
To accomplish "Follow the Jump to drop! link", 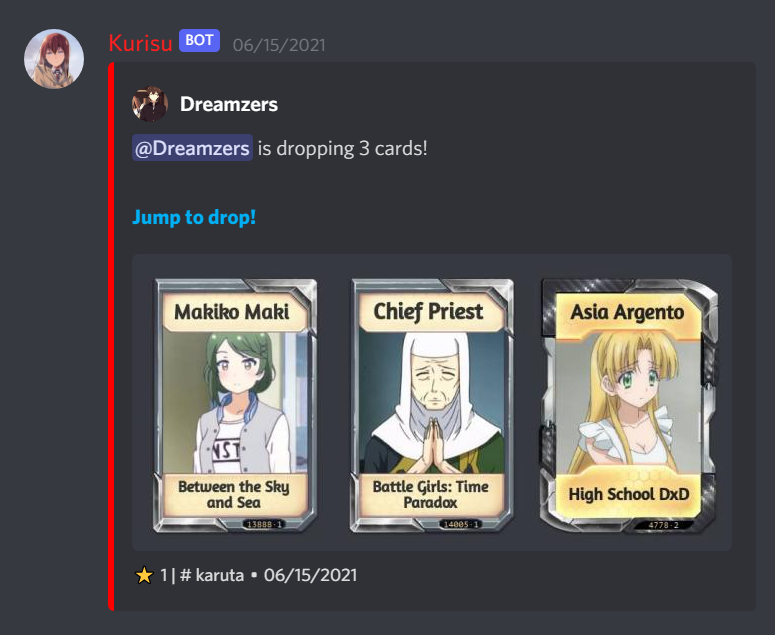I will (x=194, y=217).
